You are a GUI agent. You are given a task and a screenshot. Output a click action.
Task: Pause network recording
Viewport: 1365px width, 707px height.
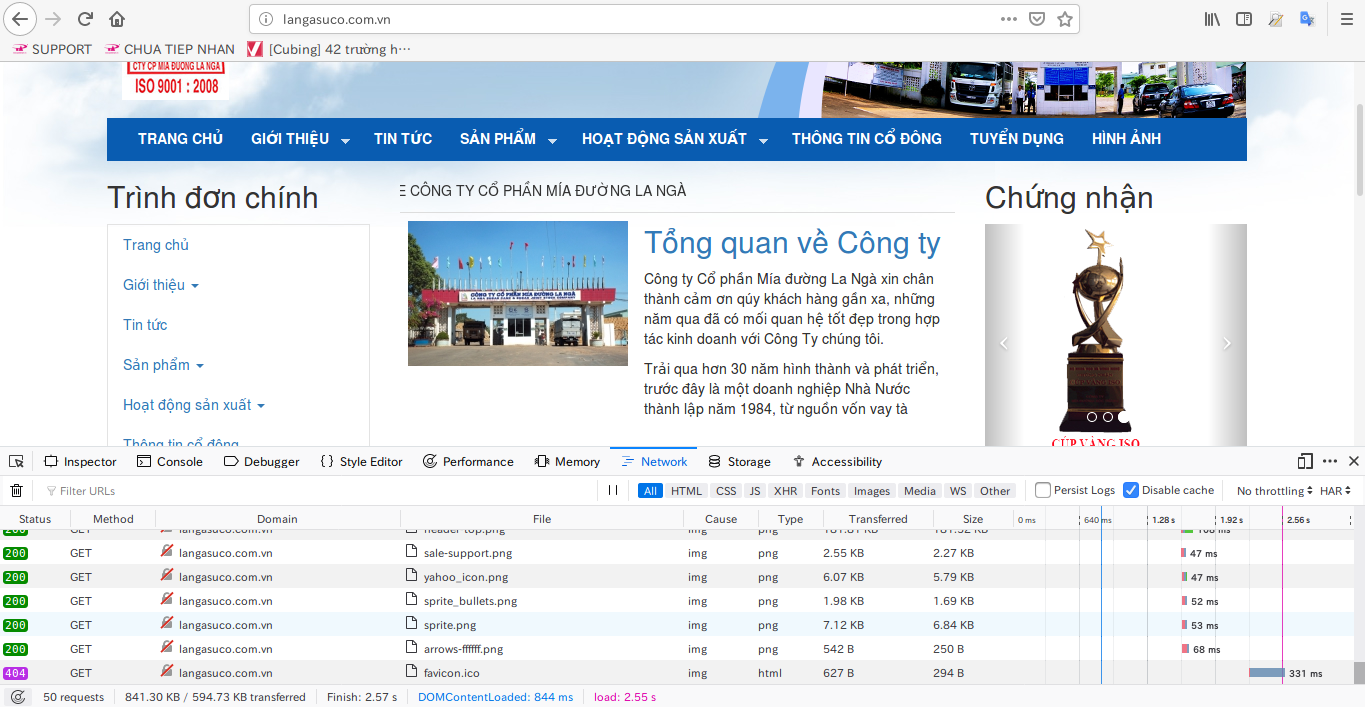pos(613,490)
